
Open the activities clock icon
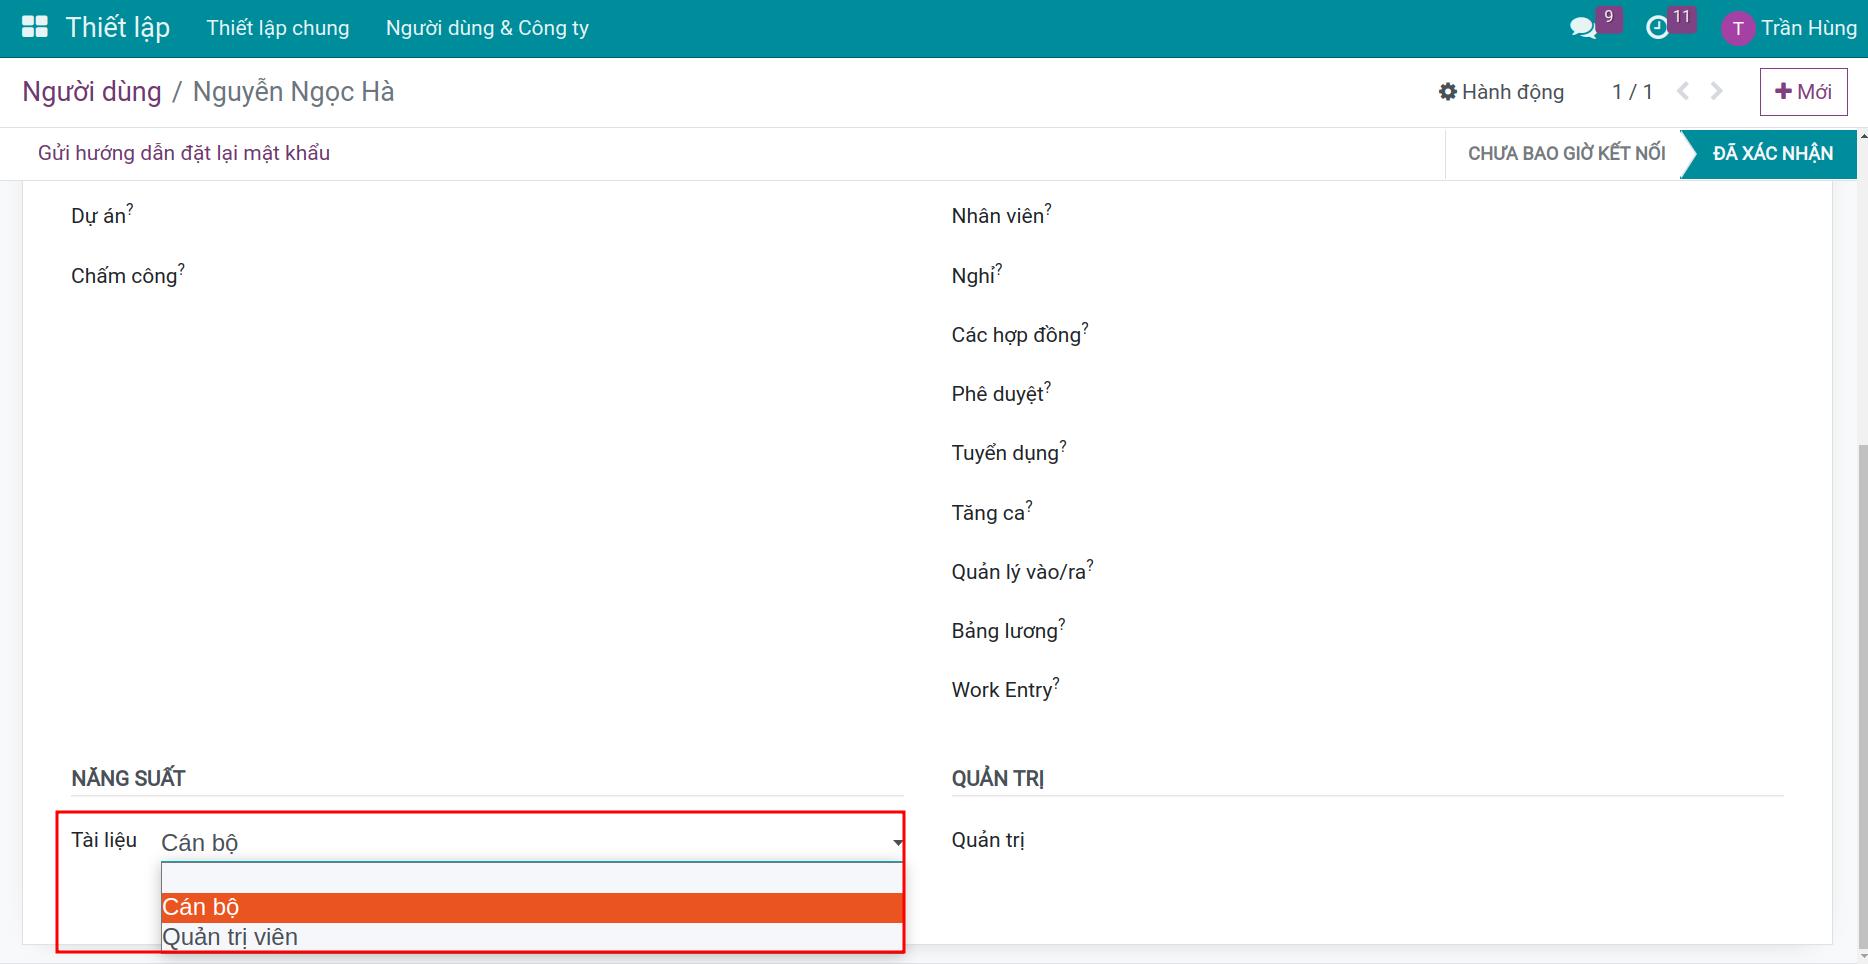[x=1657, y=28]
